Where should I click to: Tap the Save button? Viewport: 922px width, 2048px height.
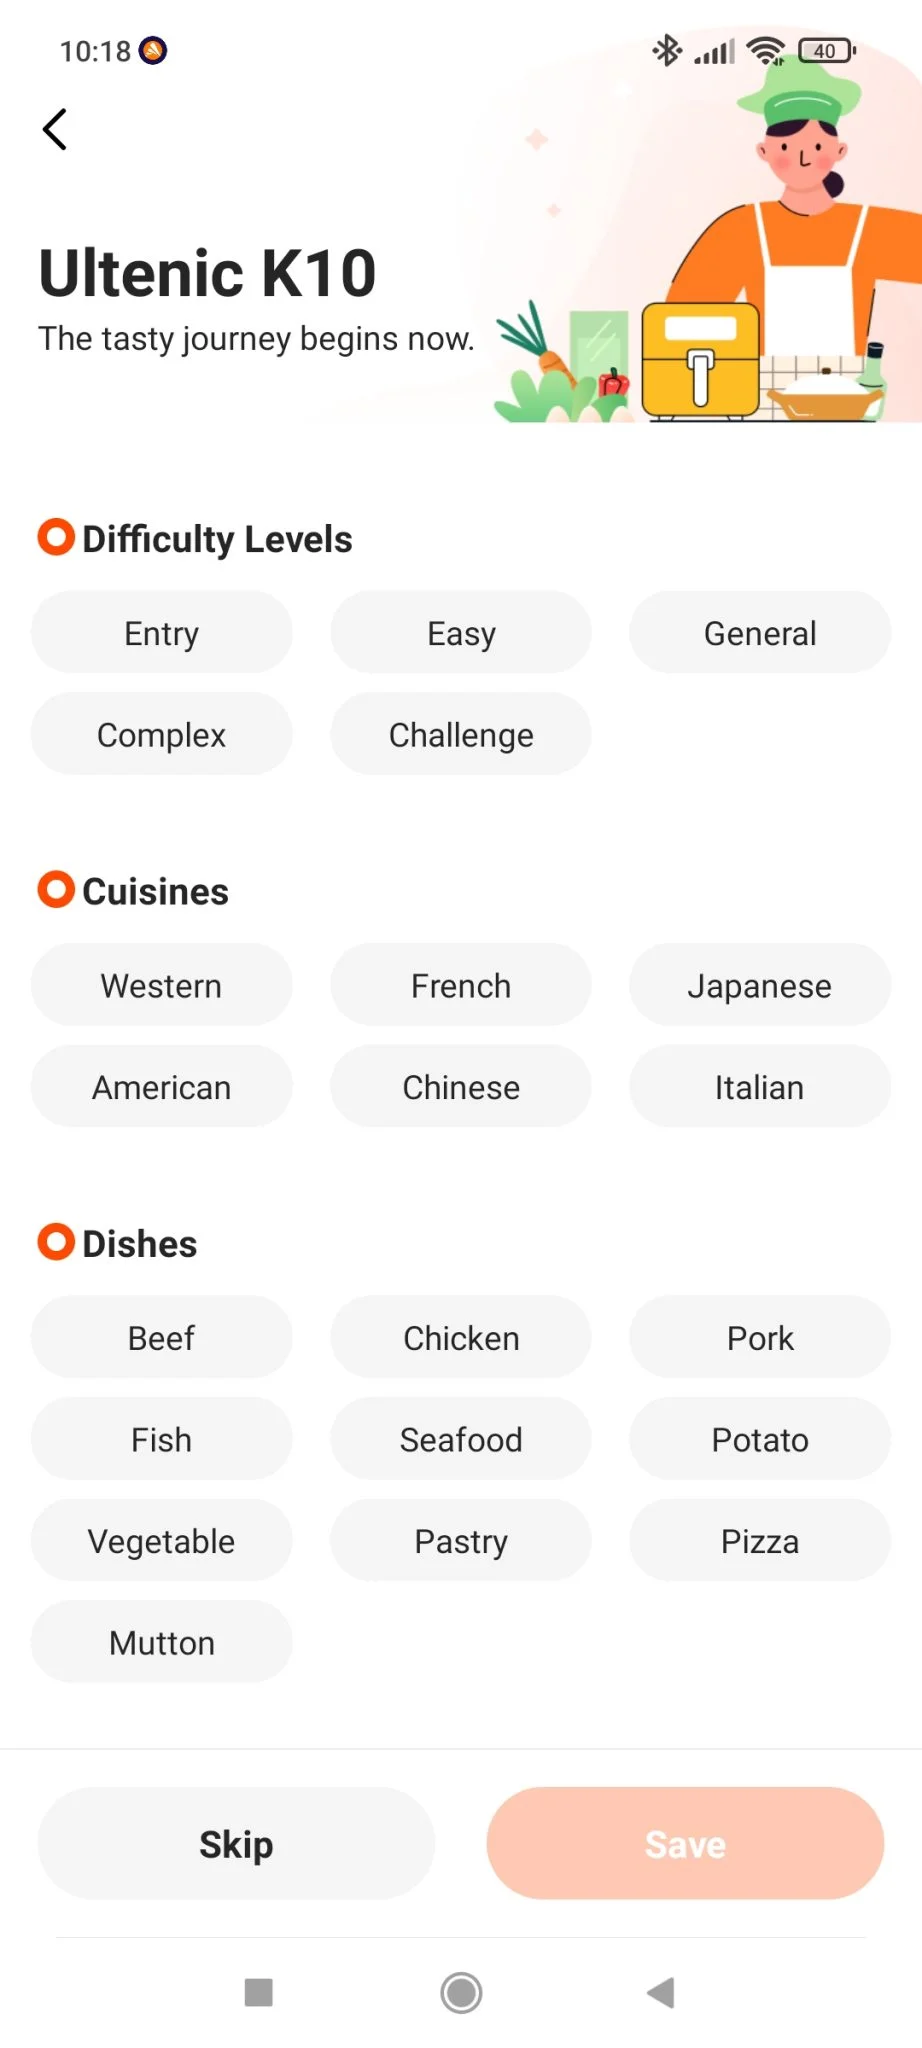point(685,1844)
